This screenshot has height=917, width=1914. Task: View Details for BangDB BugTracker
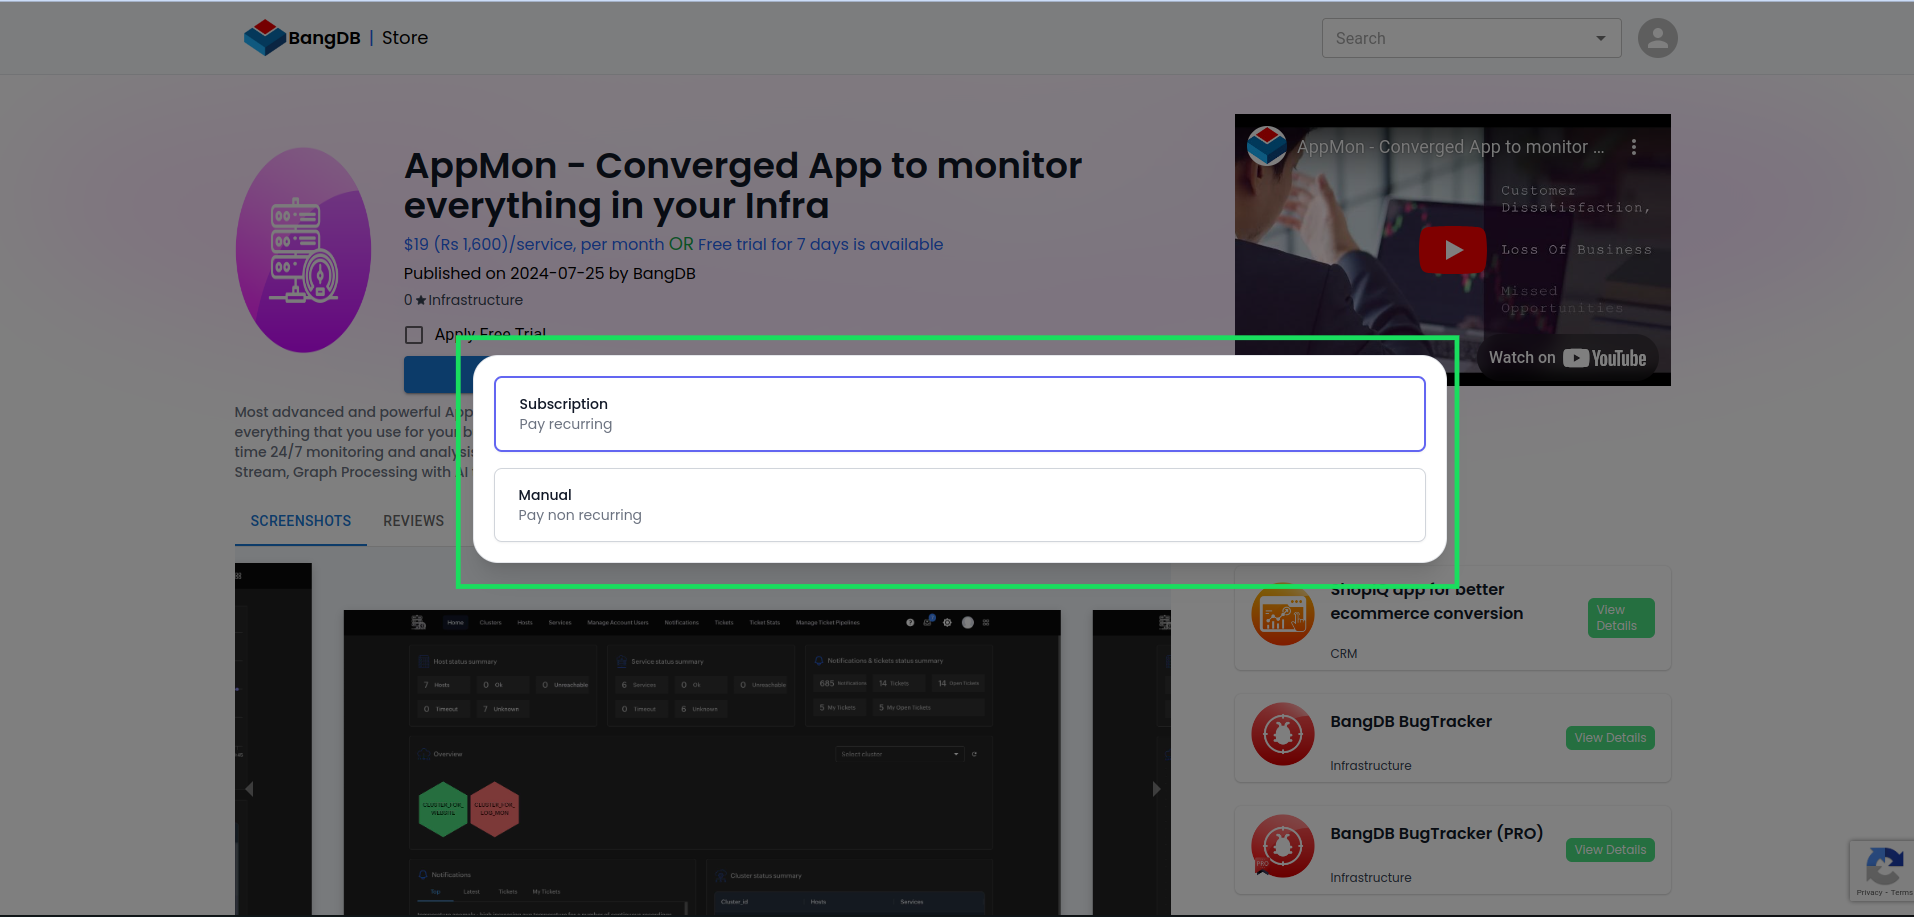[1610, 738]
